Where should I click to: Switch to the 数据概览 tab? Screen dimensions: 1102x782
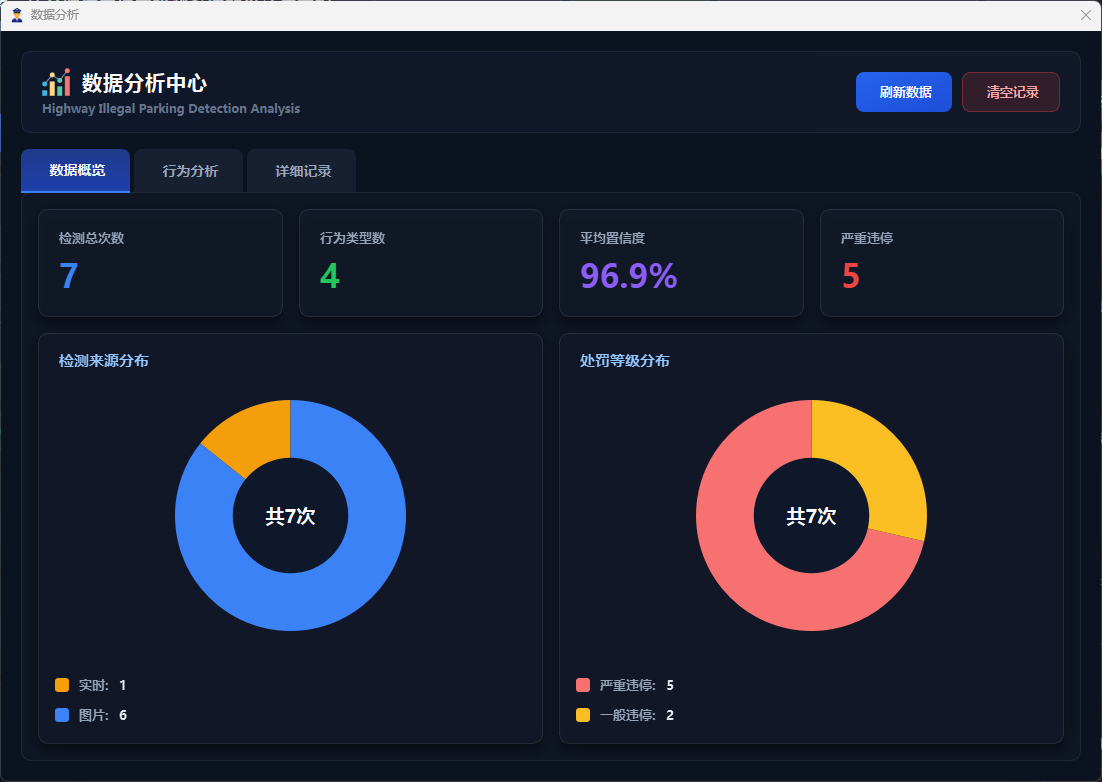(x=76, y=171)
